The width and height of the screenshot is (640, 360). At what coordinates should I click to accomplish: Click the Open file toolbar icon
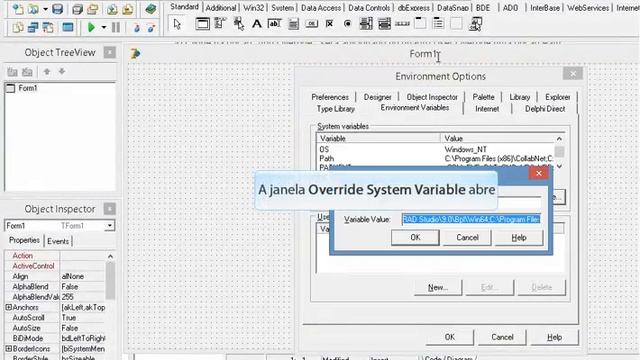32,9
